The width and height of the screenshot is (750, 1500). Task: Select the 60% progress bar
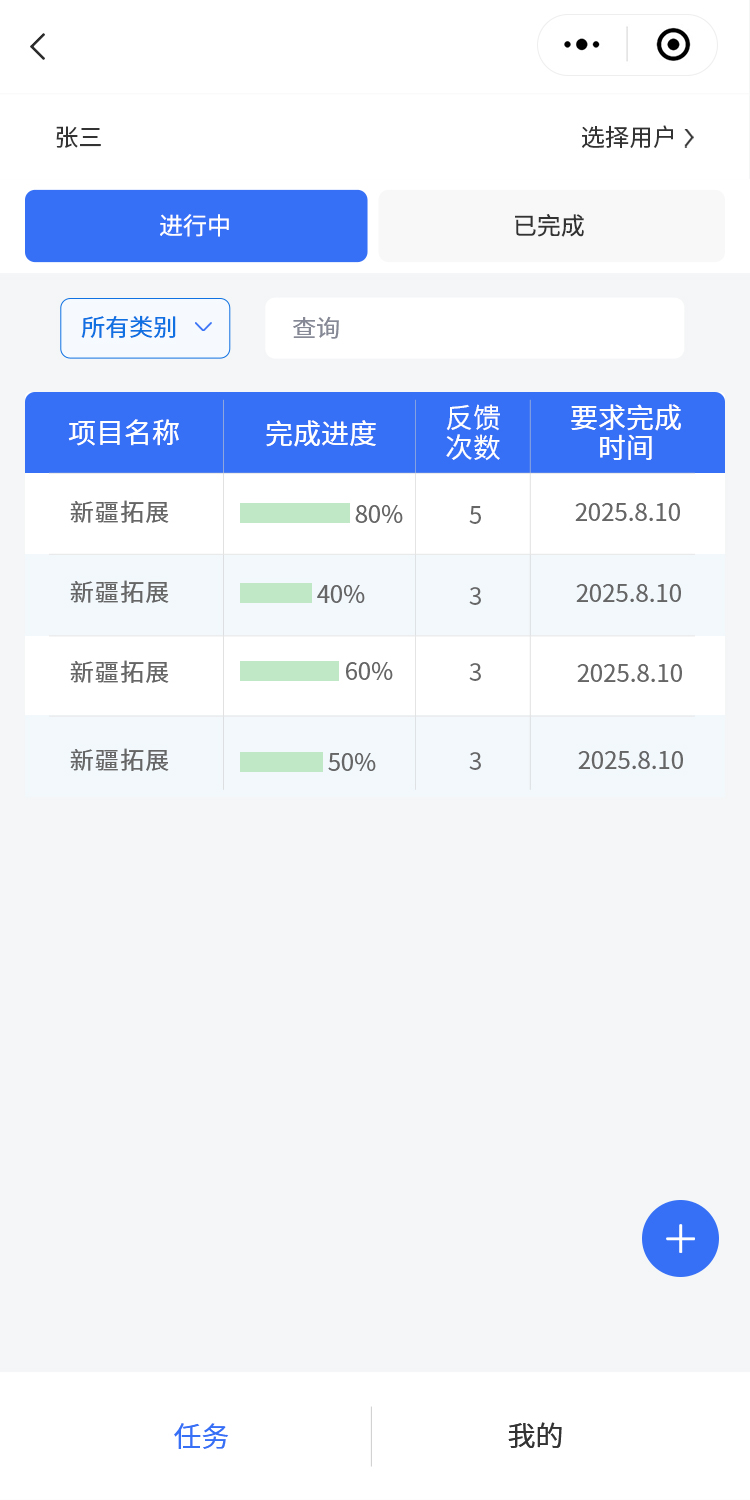289,671
